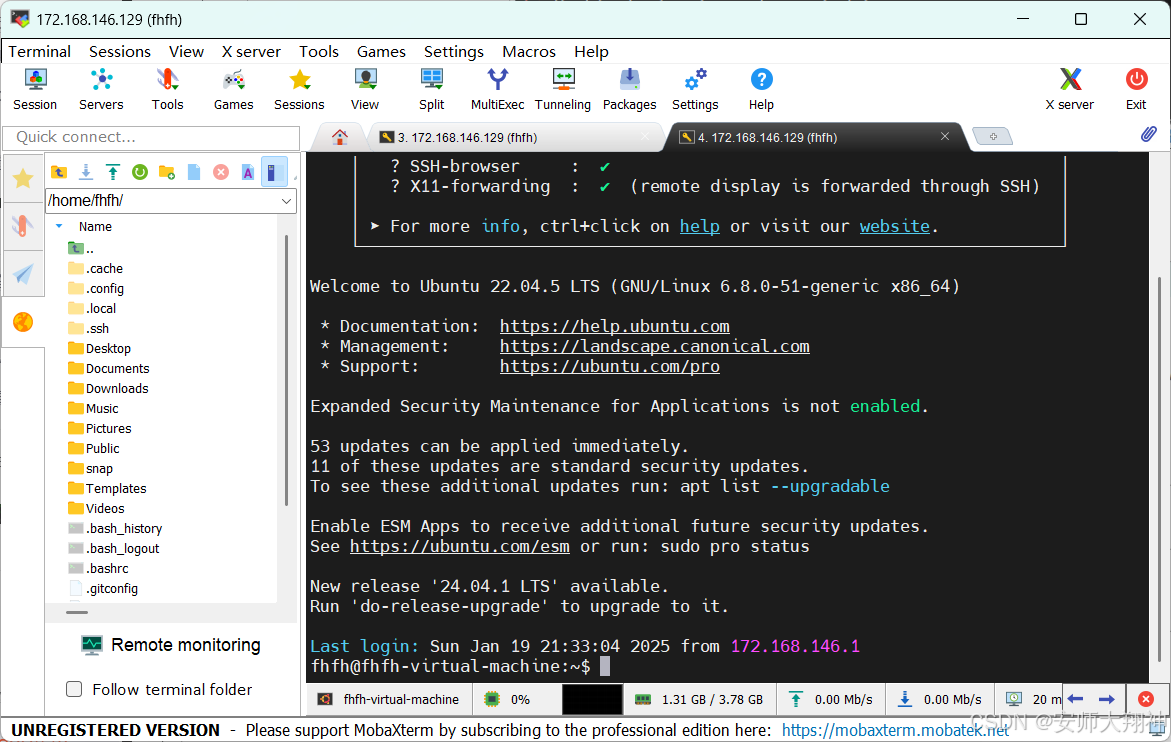Enable Follow terminal folder
Image resolution: width=1171 pixels, height=742 pixels.
click(x=74, y=689)
